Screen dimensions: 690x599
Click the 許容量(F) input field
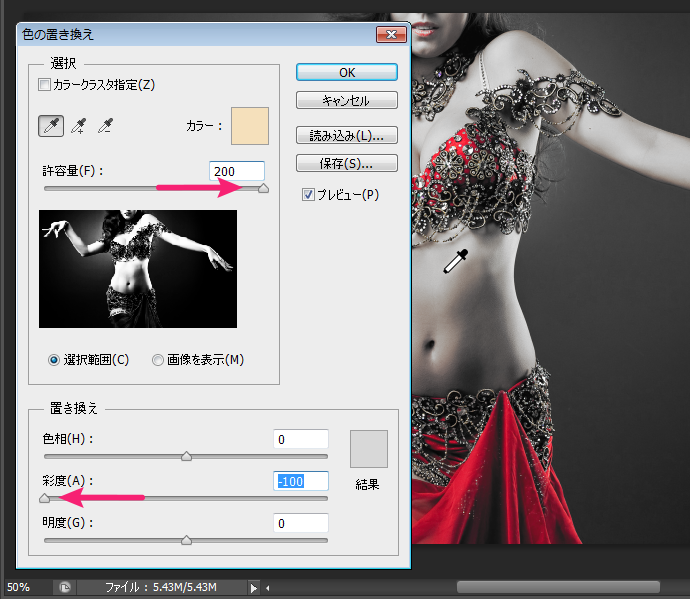237,172
